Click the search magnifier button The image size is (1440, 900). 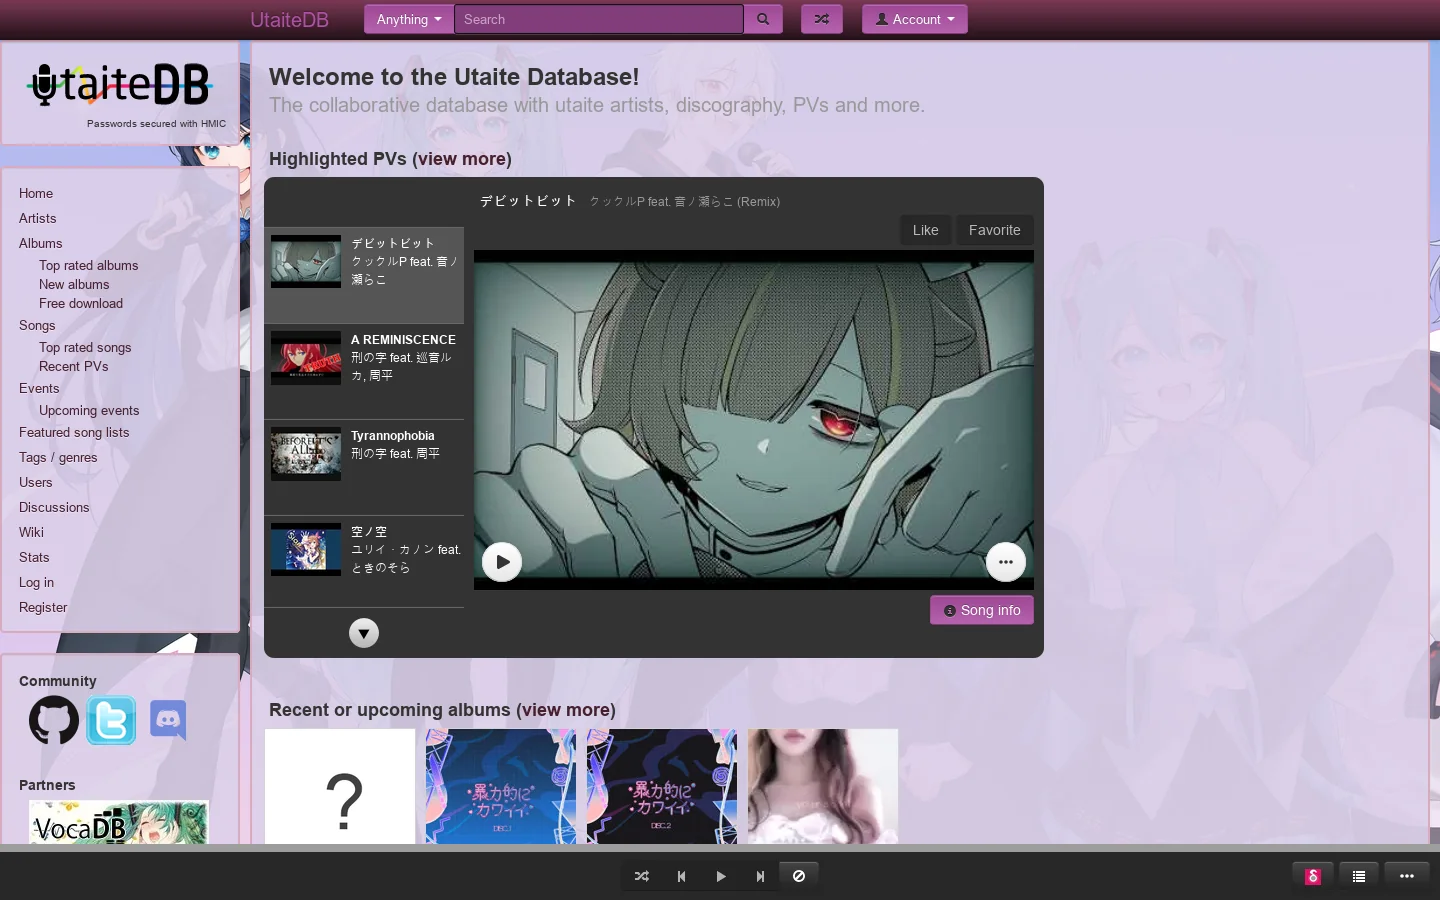(763, 19)
